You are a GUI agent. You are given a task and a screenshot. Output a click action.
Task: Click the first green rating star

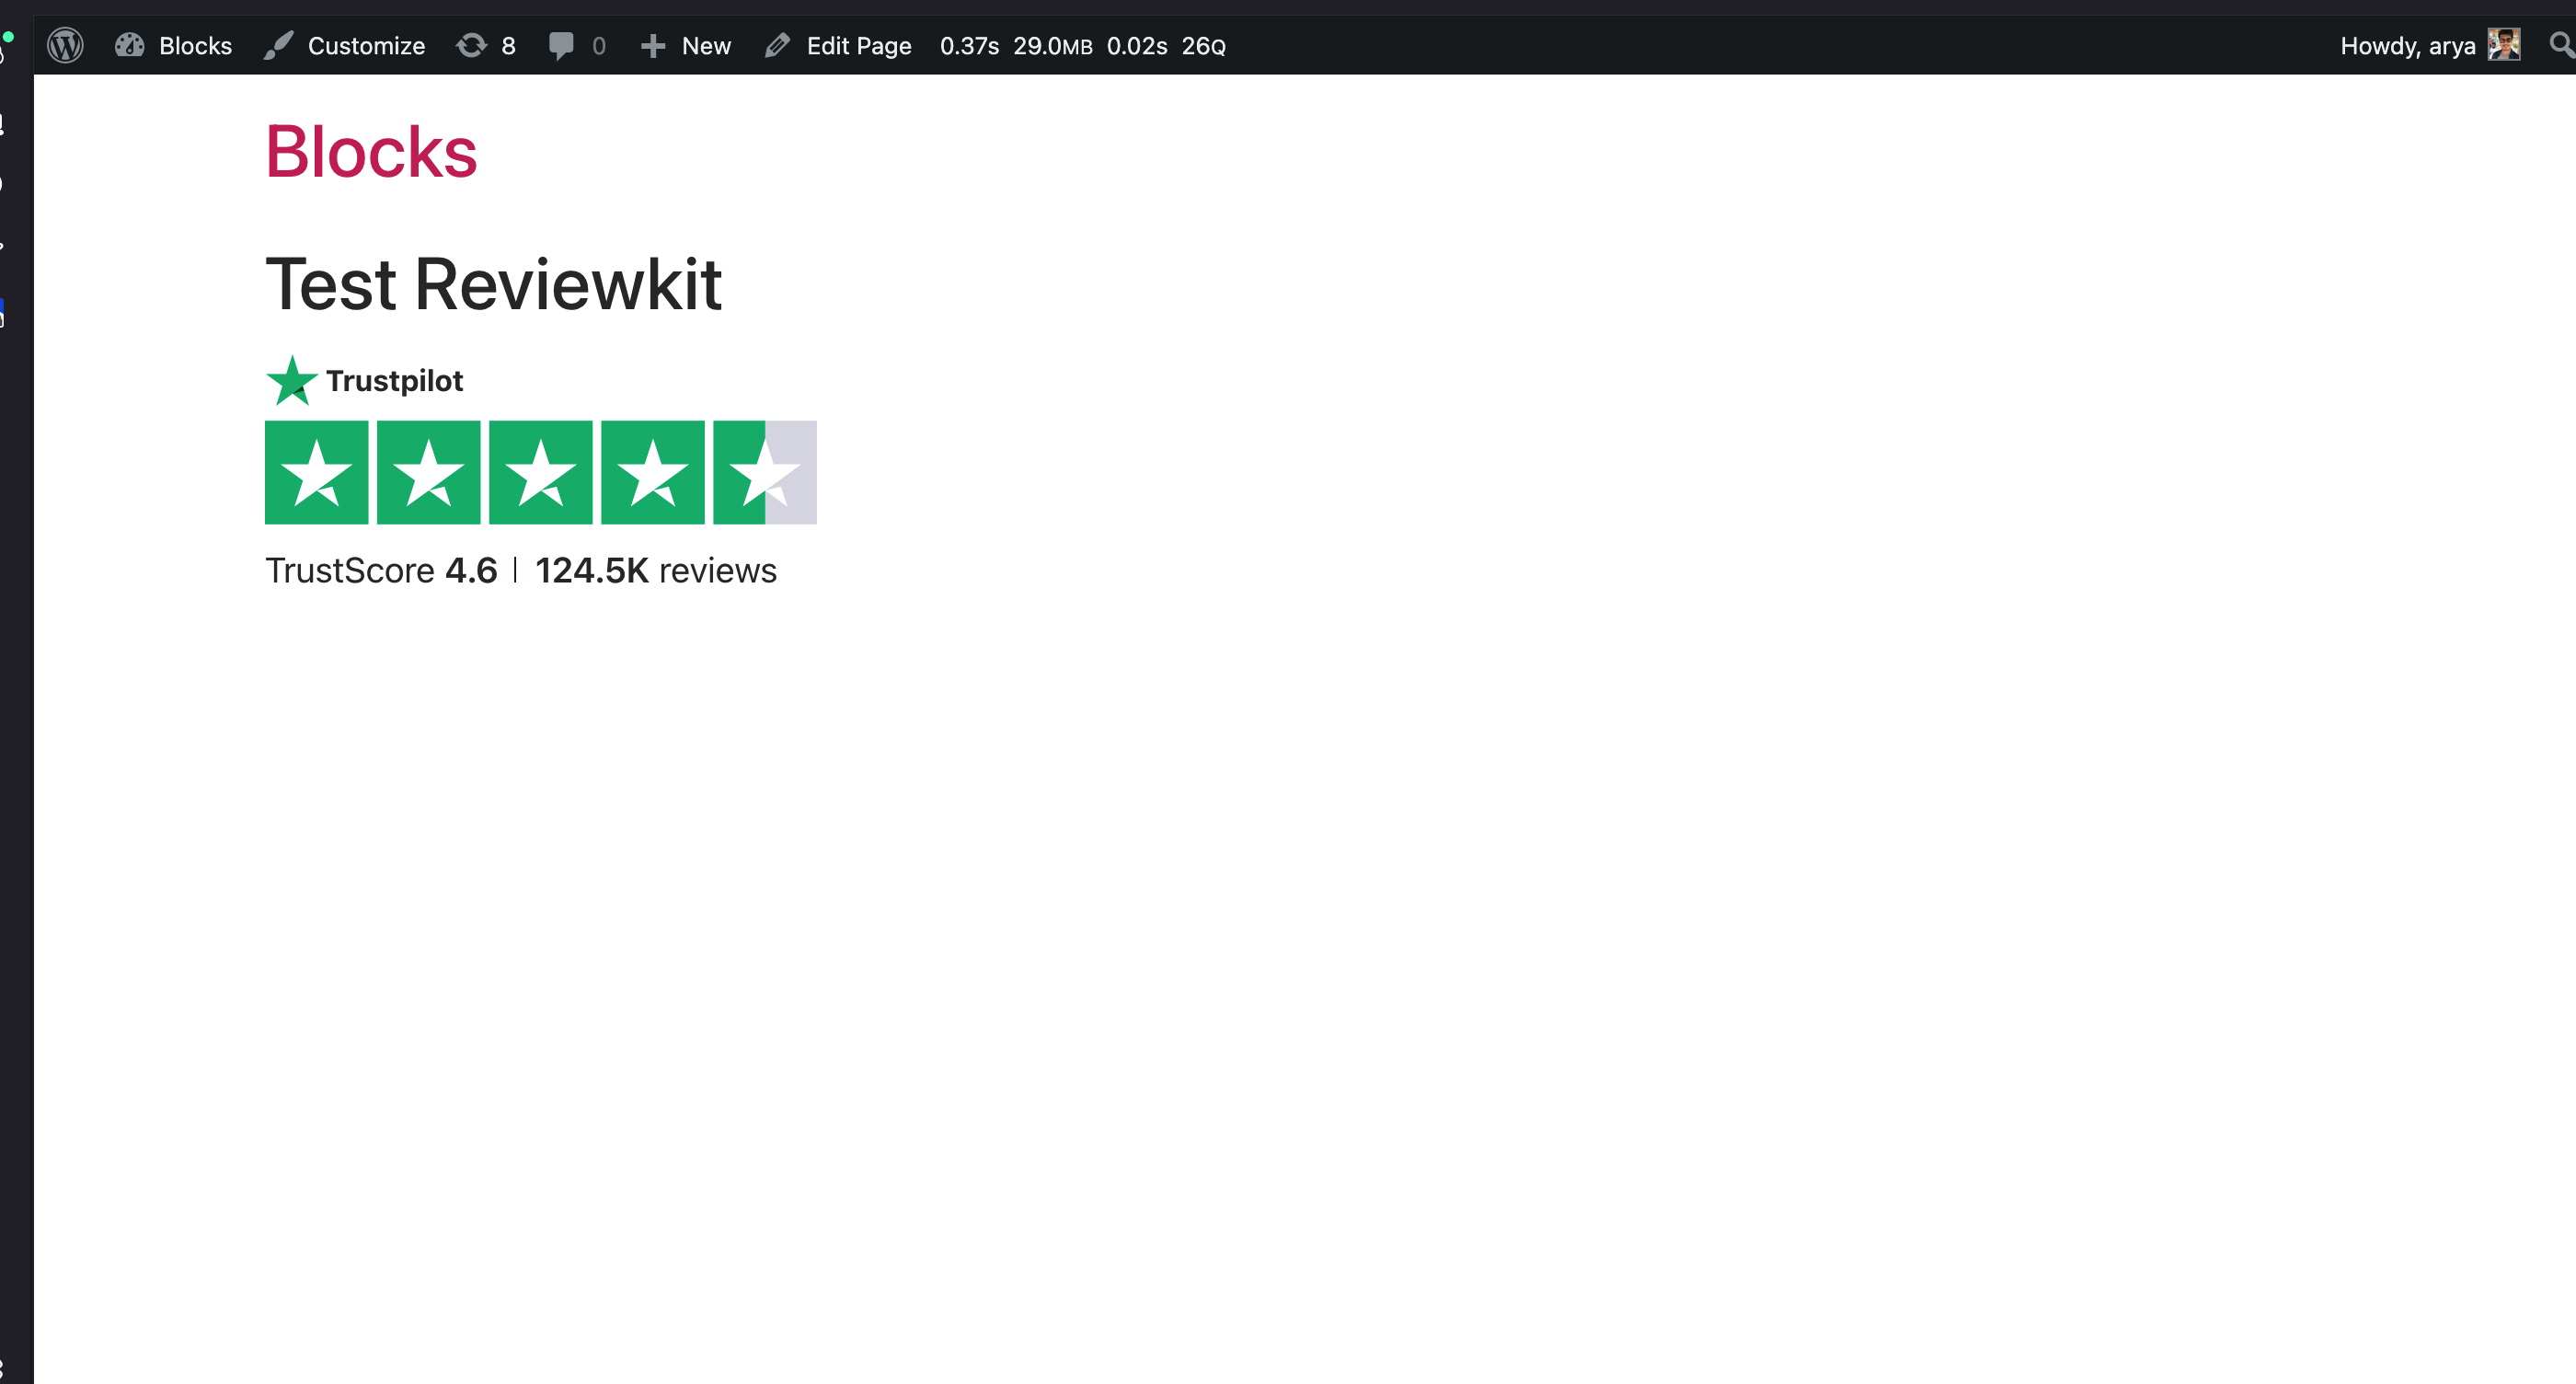(316, 472)
